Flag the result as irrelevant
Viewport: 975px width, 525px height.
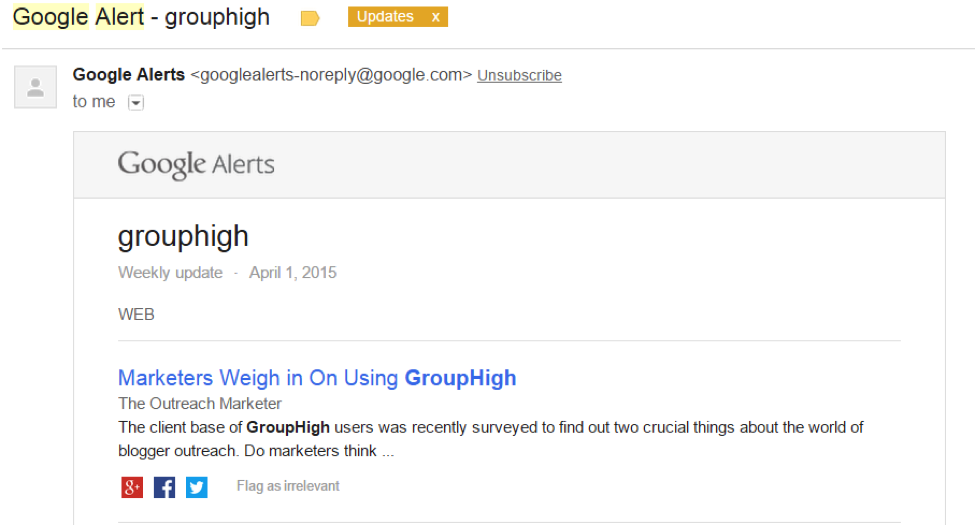pos(288,486)
